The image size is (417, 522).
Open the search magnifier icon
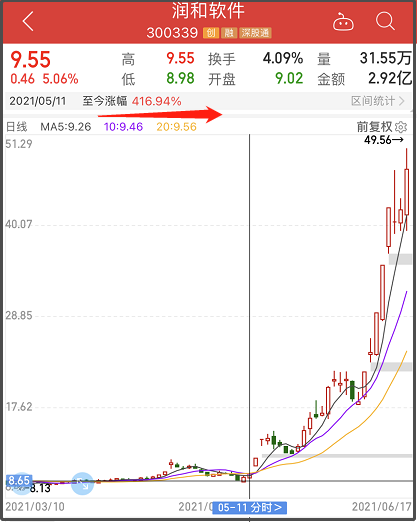tap(385, 21)
